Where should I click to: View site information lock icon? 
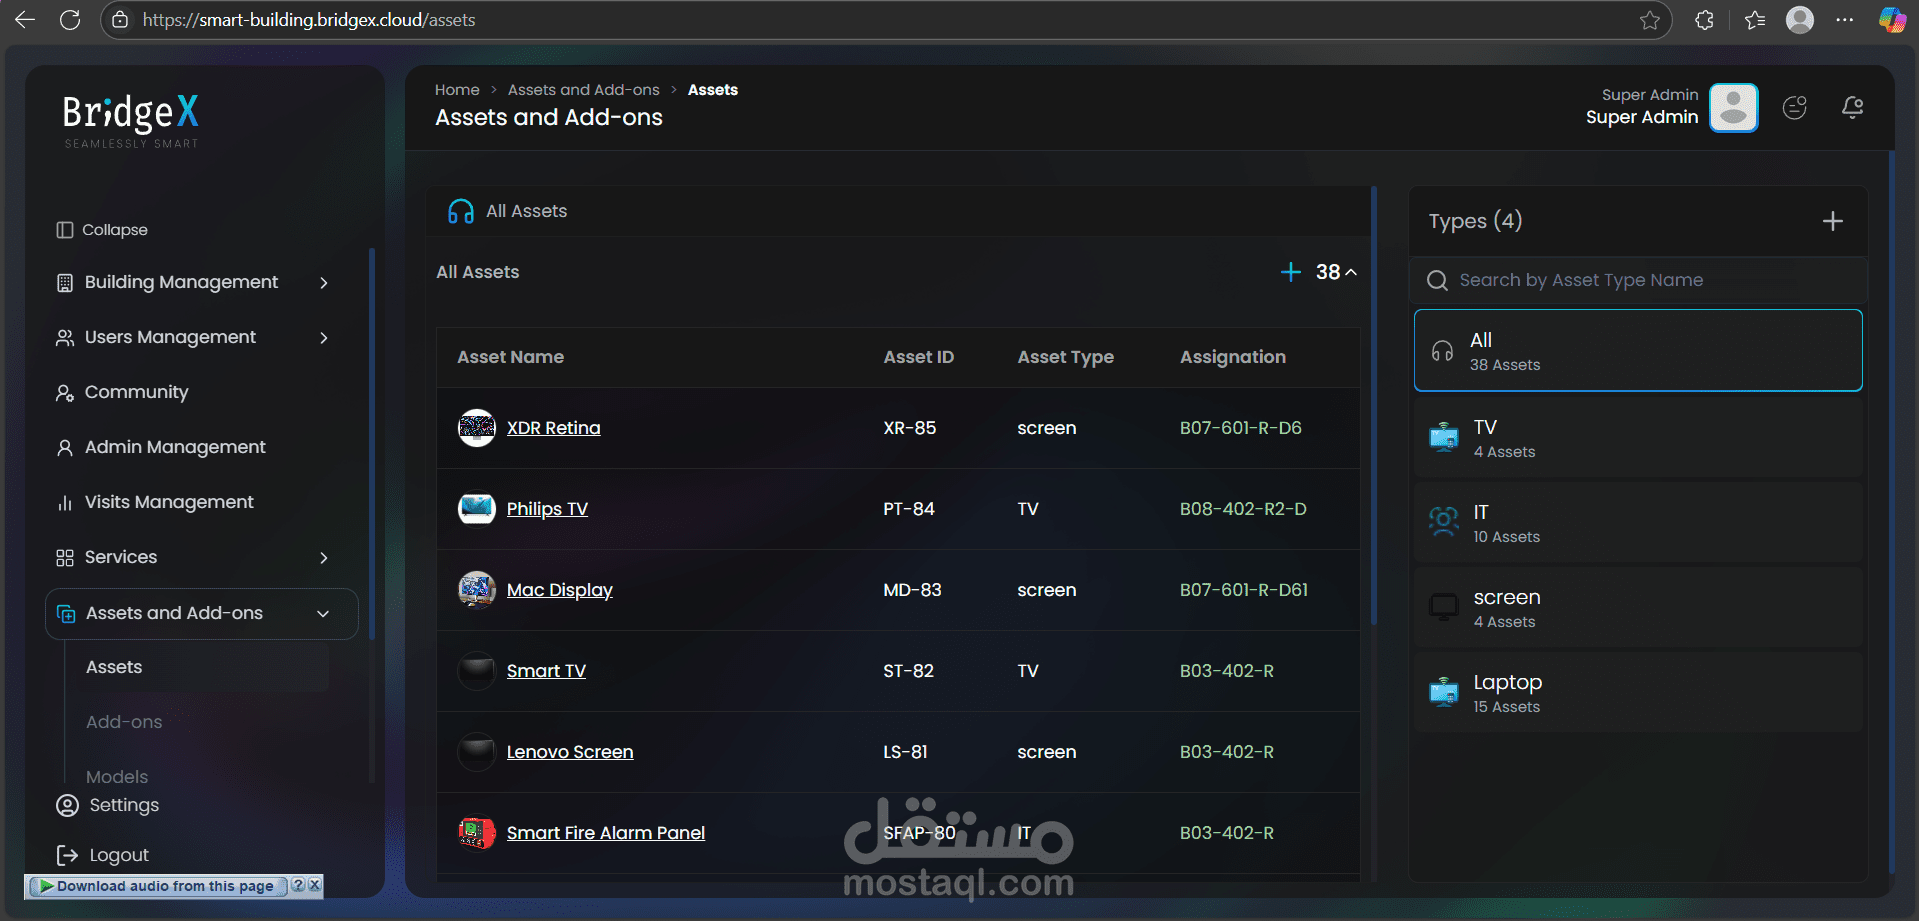[x=120, y=20]
